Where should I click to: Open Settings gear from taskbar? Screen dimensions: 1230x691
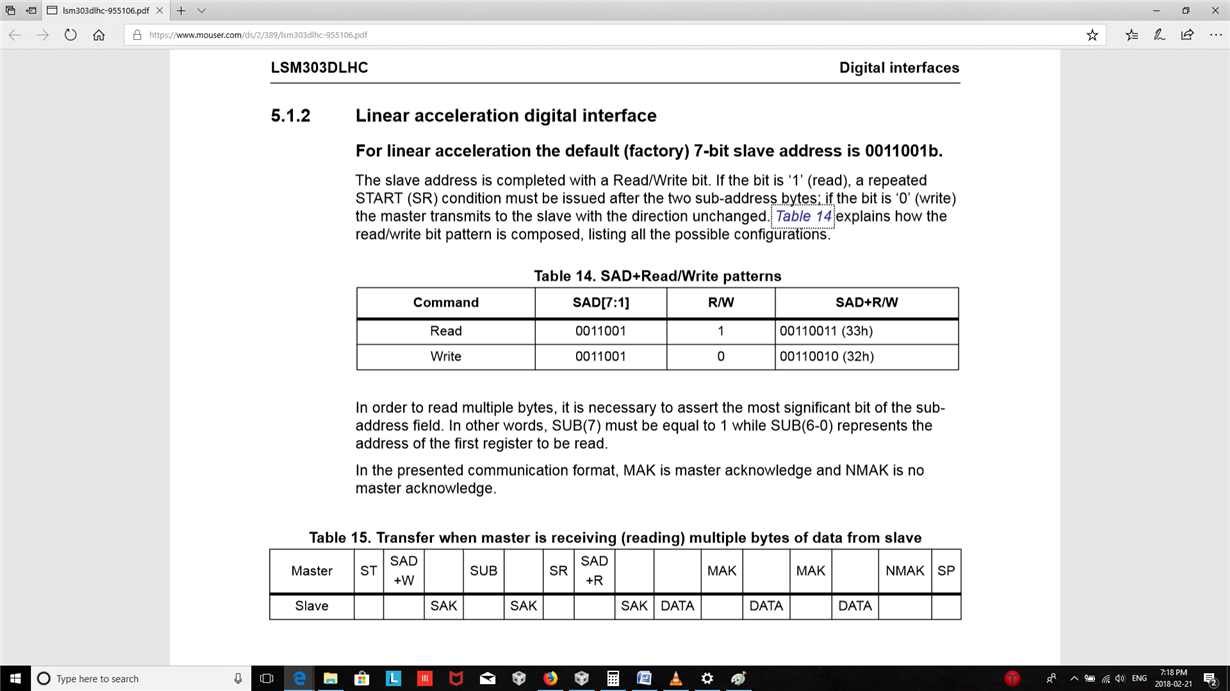tap(707, 678)
